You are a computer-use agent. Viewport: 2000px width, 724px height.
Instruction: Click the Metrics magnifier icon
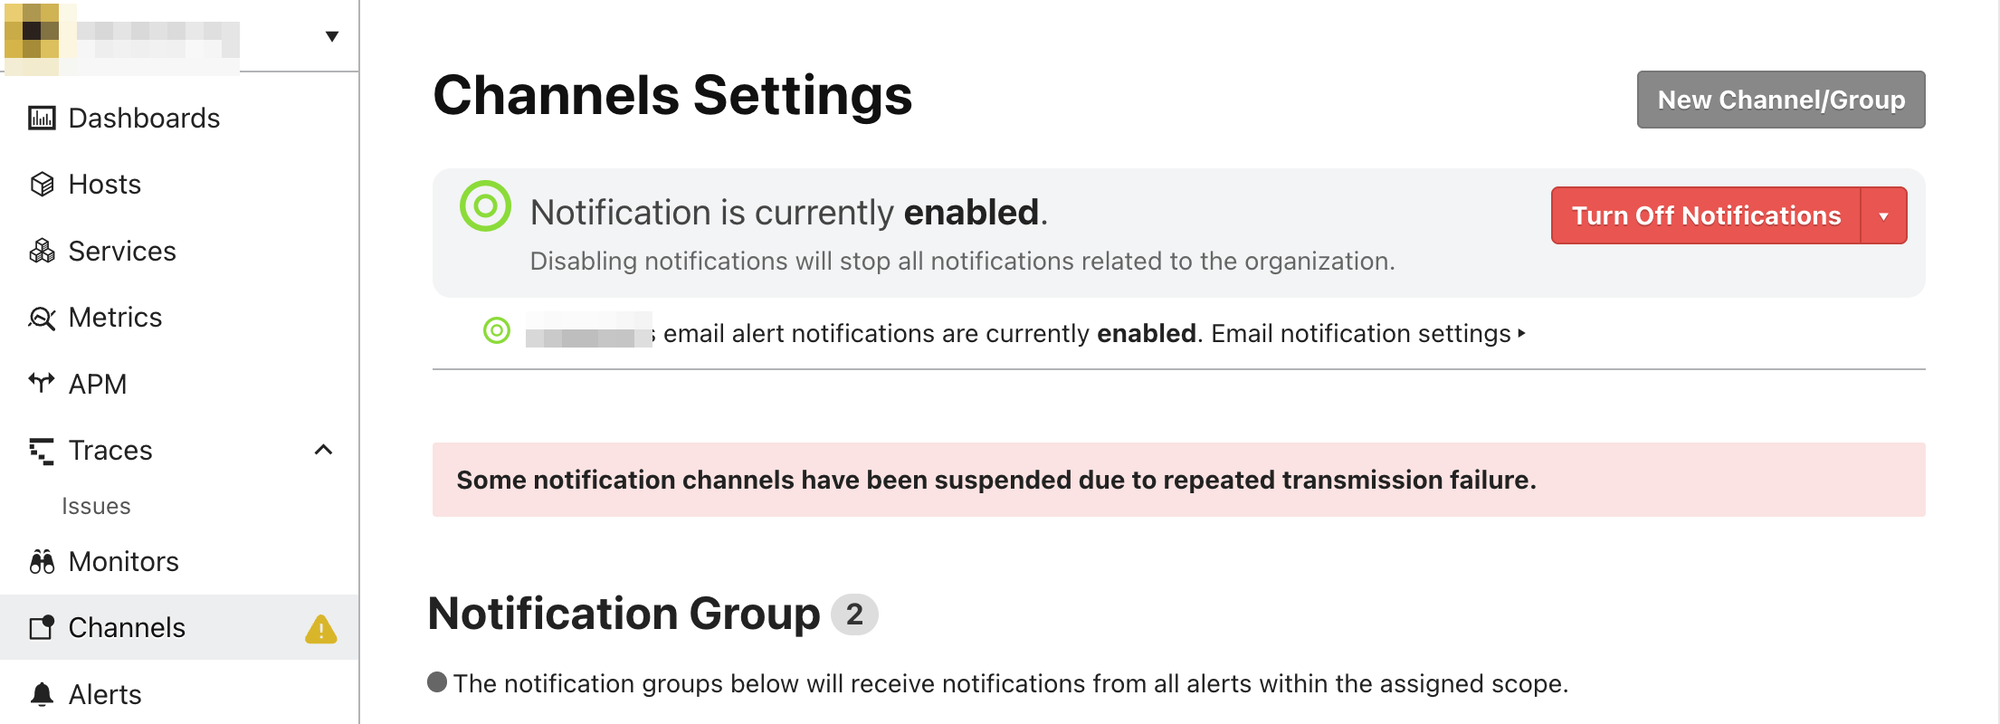42,318
